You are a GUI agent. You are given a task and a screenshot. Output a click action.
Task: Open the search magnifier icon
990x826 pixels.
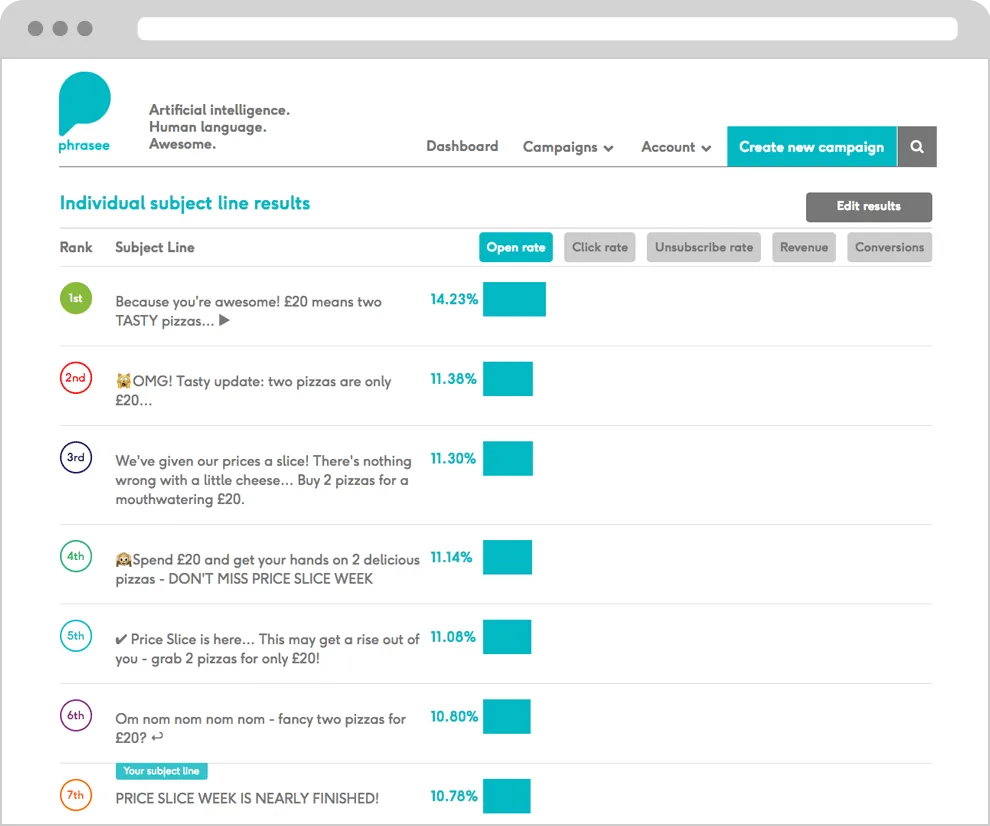tap(917, 147)
